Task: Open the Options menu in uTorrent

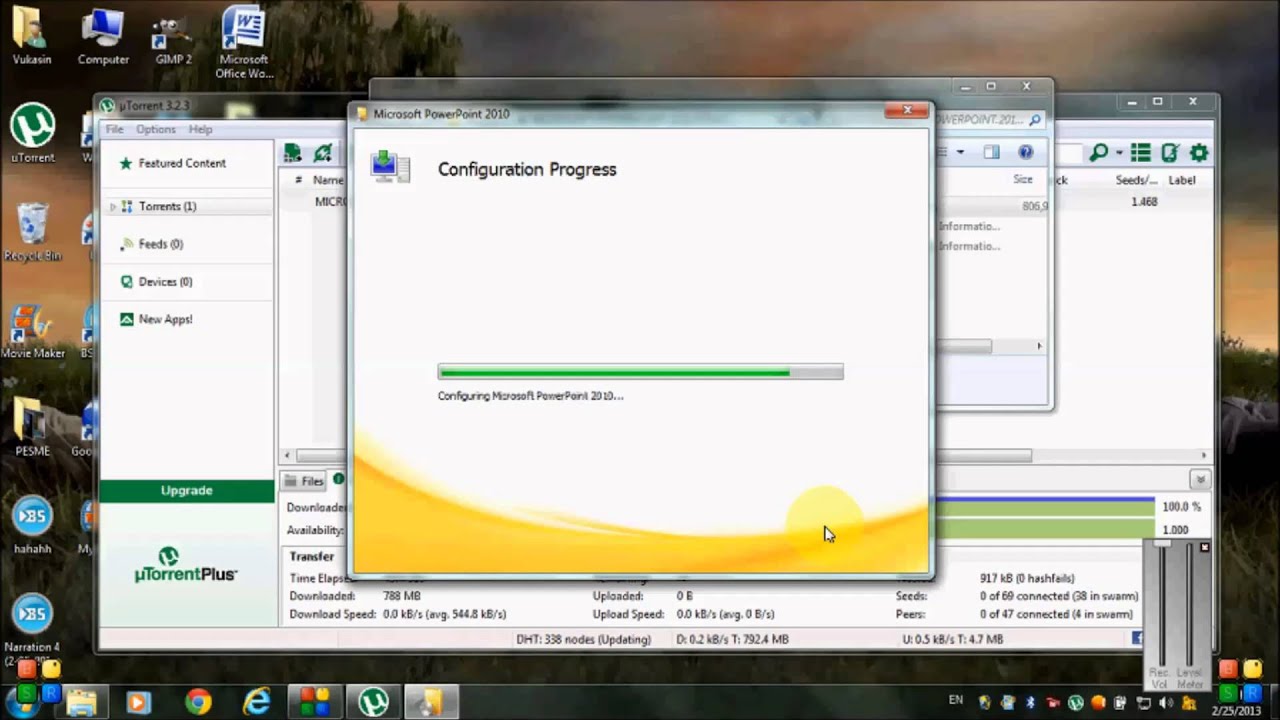Action: [156, 129]
